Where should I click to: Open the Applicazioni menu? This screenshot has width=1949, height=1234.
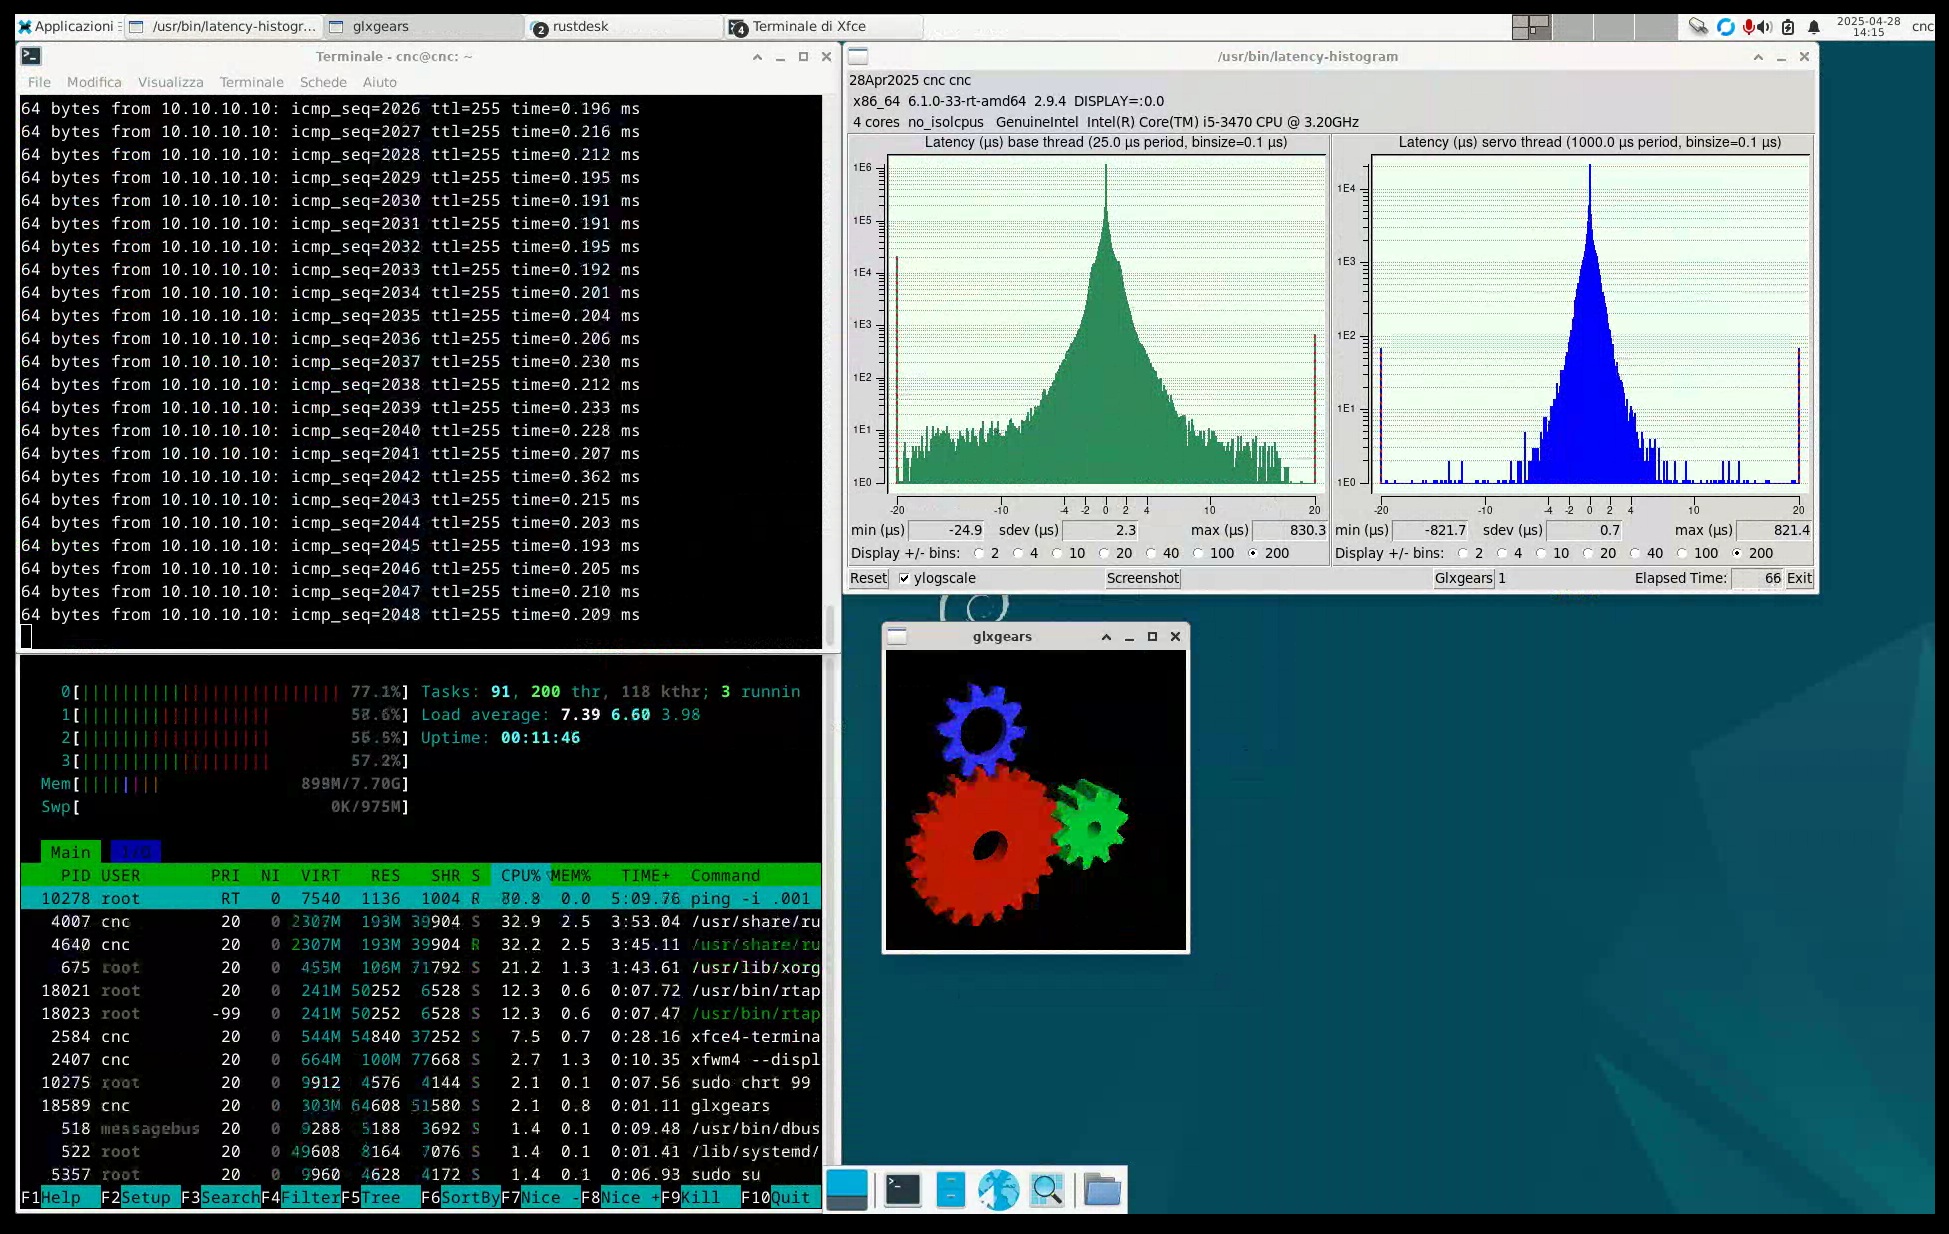click(x=66, y=26)
